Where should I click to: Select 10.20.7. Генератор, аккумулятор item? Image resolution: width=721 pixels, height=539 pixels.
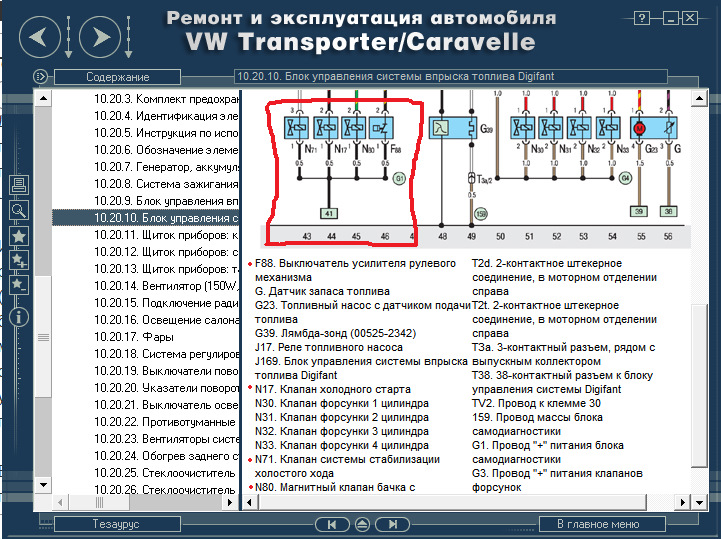tap(166, 167)
